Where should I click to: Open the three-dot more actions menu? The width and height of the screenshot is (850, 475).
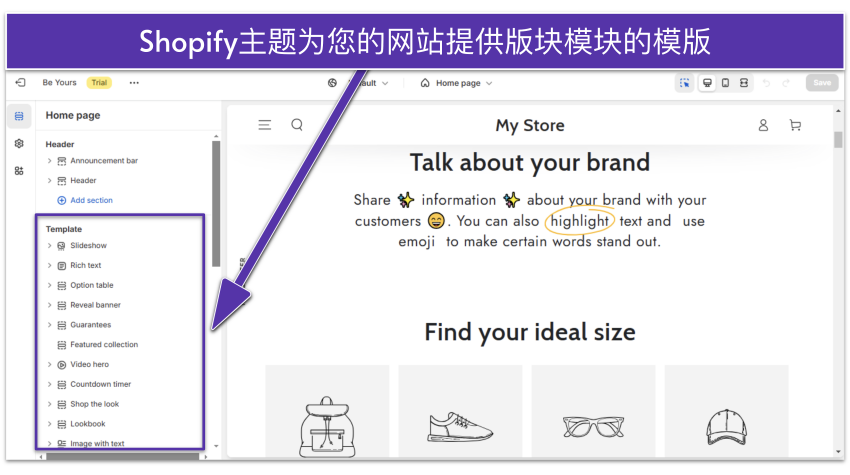pos(134,83)
